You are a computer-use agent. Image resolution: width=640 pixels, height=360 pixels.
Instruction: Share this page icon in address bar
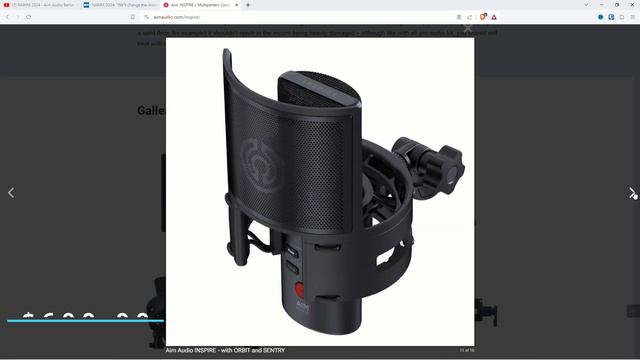click(x=470, y=17)
